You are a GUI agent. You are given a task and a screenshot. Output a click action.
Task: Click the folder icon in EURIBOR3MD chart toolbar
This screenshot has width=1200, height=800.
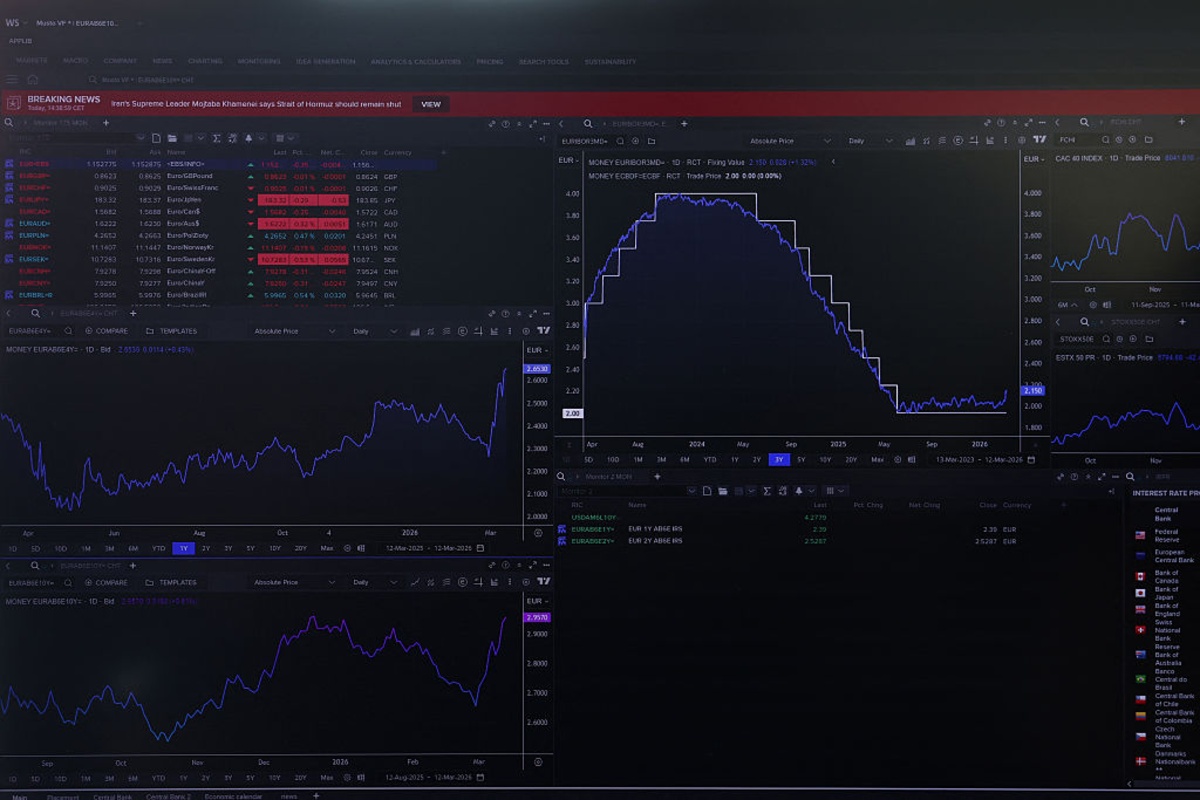651,141
